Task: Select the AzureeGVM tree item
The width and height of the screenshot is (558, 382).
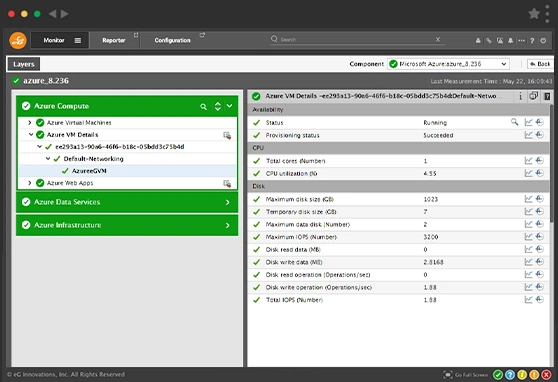Action: (x=89, y=171)
